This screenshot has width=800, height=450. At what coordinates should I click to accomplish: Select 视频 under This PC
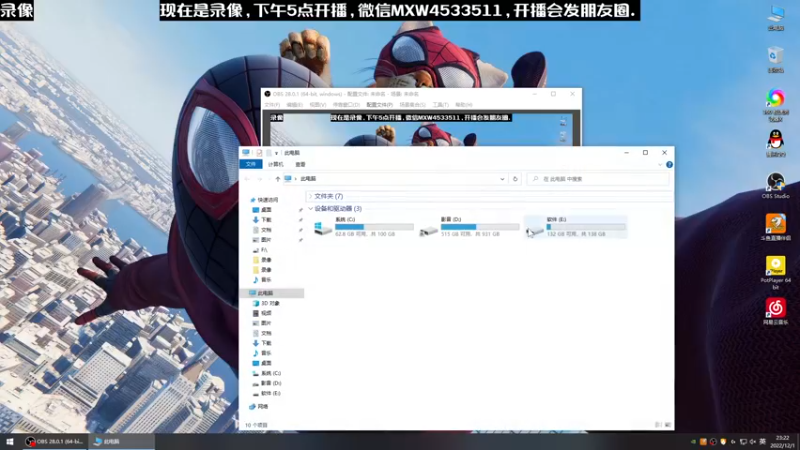[262, 313]
